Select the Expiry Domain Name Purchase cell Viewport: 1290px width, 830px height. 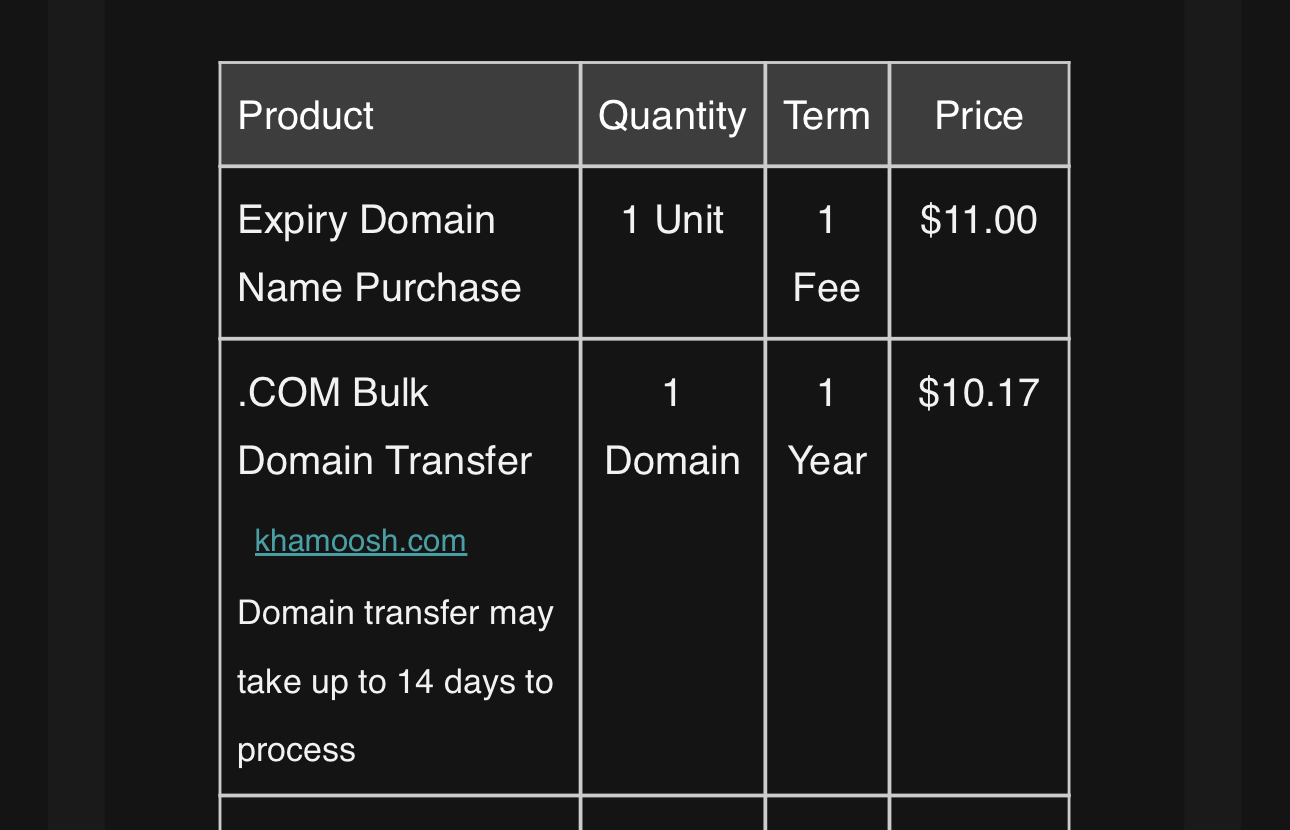coord(400,253)
